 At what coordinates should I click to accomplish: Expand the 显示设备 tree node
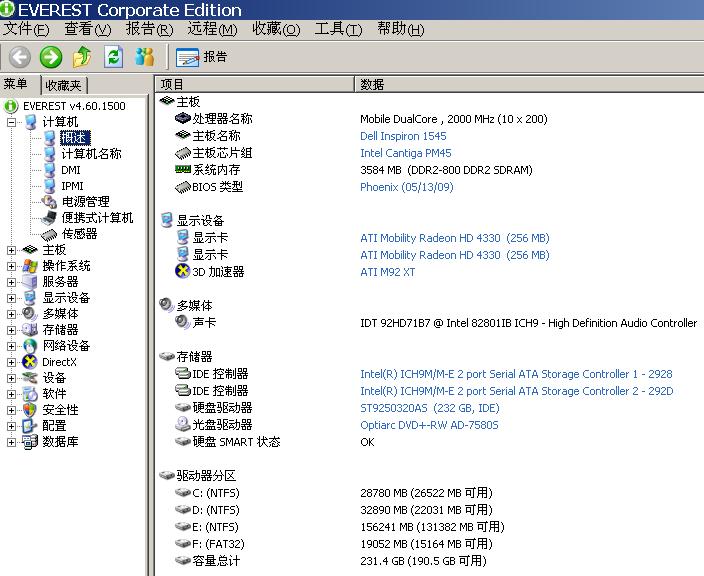point(12,298)
